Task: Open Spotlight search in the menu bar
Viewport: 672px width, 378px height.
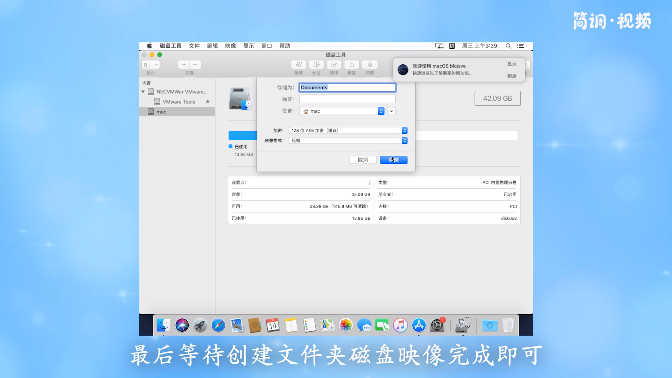Action: pyautogui.click(x=508, y=45)
